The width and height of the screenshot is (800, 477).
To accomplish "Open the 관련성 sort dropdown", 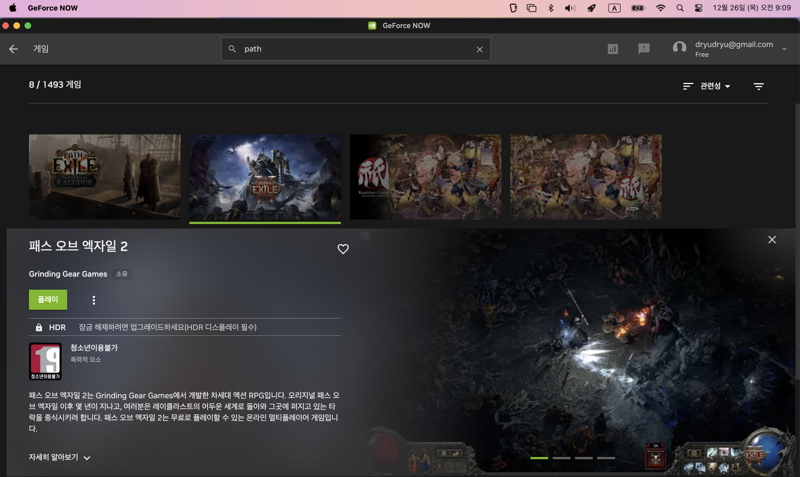I will coord(715,86).
